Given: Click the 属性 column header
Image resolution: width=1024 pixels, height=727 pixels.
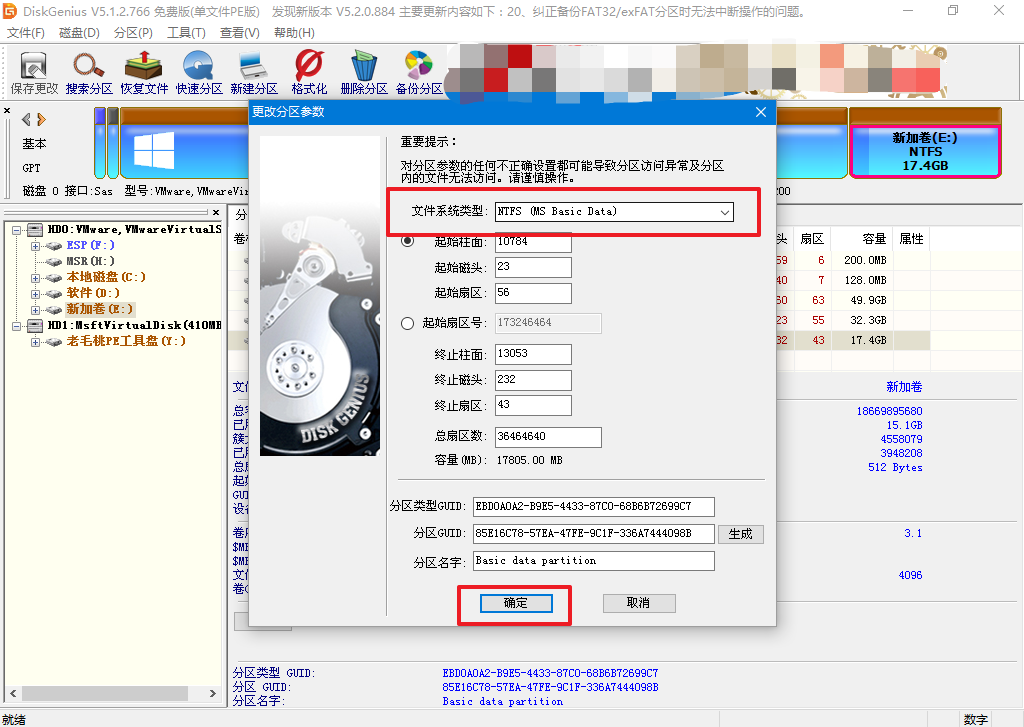Looking at the screenshot, I should point(912,239).
